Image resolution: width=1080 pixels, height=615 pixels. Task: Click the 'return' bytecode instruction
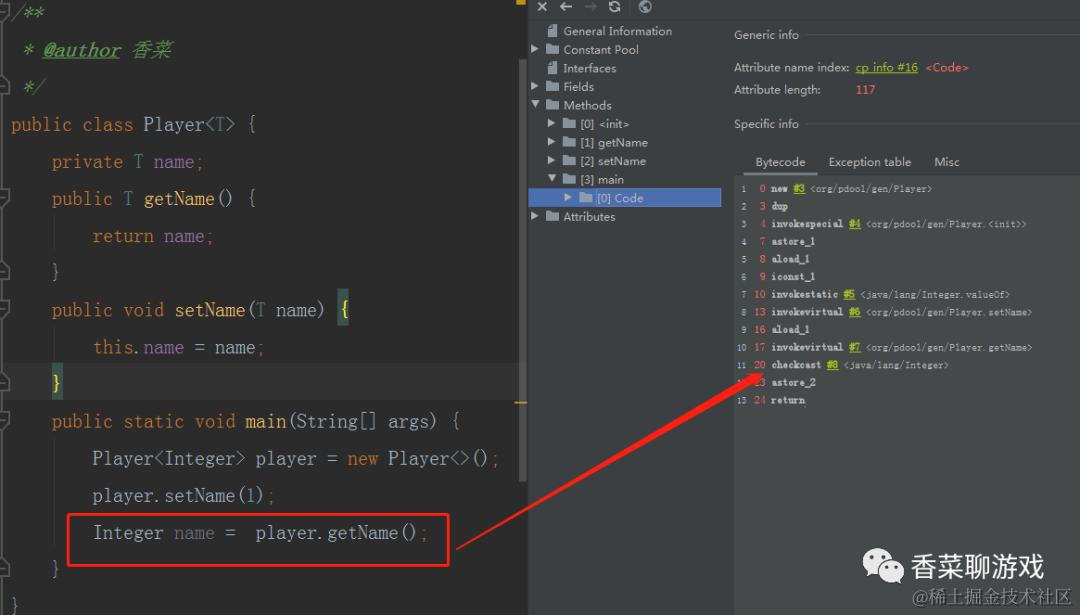pos(788,400)
